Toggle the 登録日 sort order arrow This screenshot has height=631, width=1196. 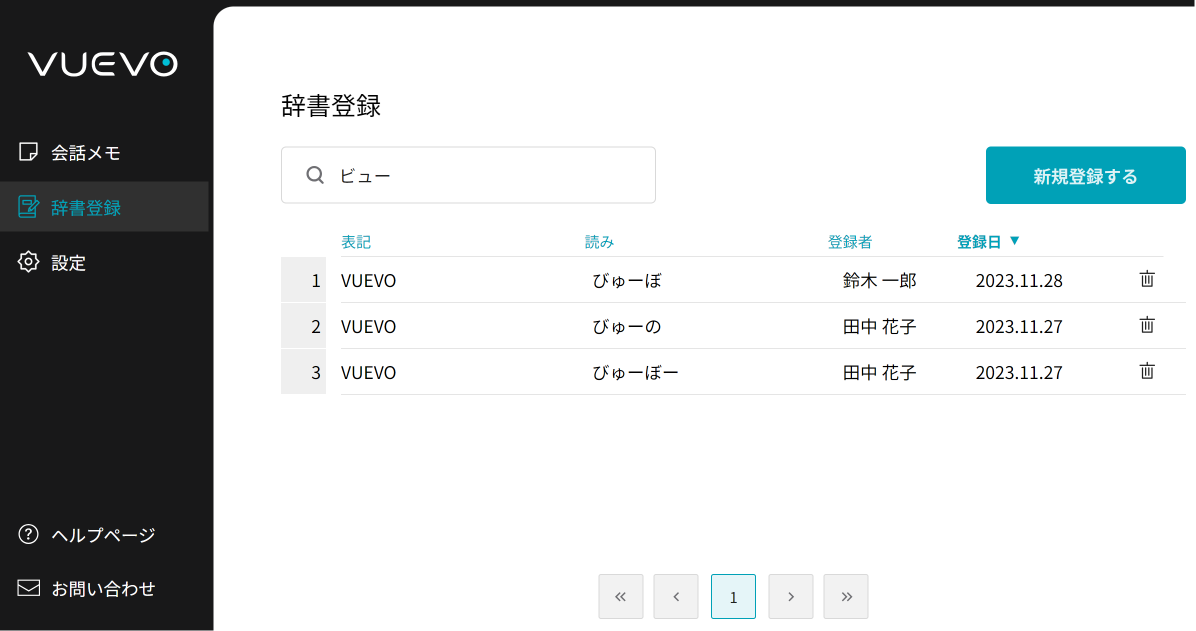click(1015, 240)
